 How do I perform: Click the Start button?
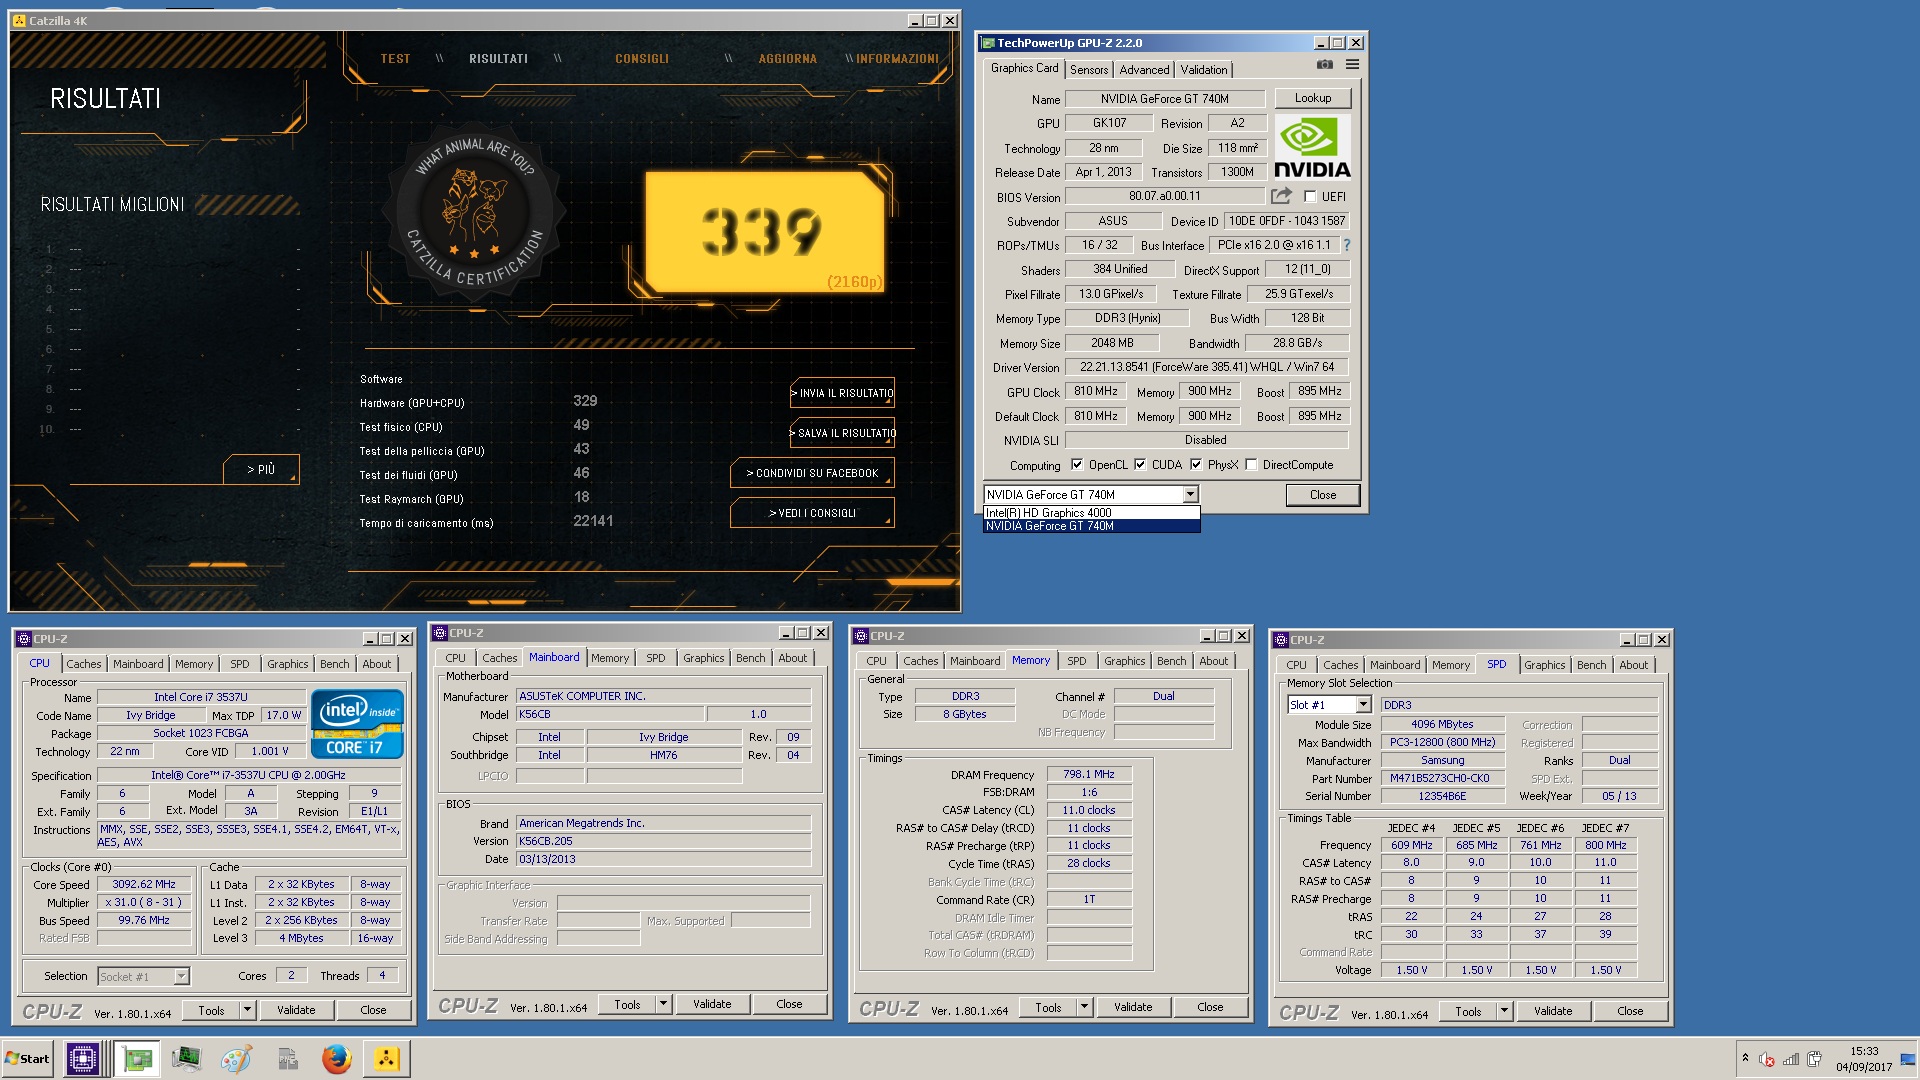(x=28, y=1059)
